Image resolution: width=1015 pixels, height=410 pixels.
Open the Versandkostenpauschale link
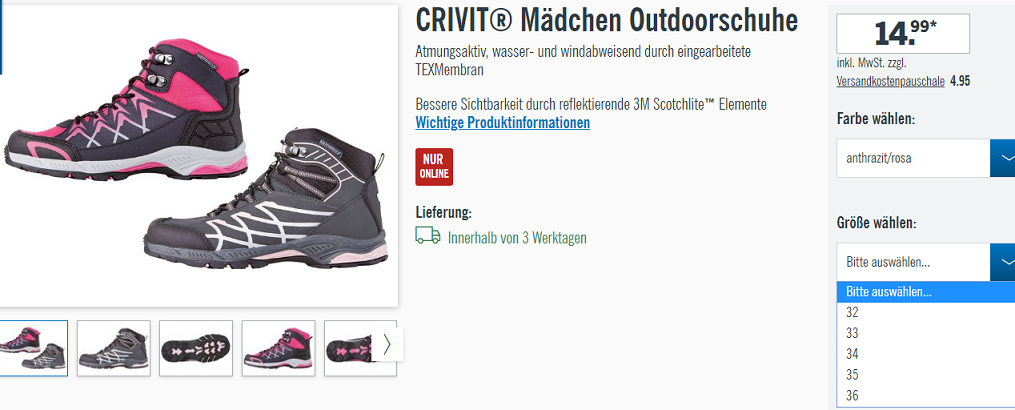point(890,82)
